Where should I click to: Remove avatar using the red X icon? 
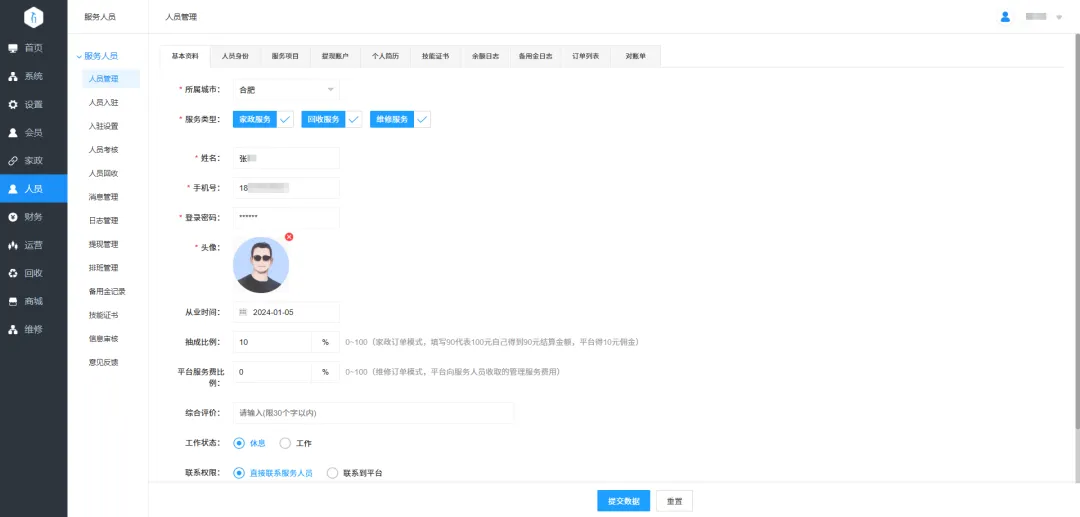[289, 237]
